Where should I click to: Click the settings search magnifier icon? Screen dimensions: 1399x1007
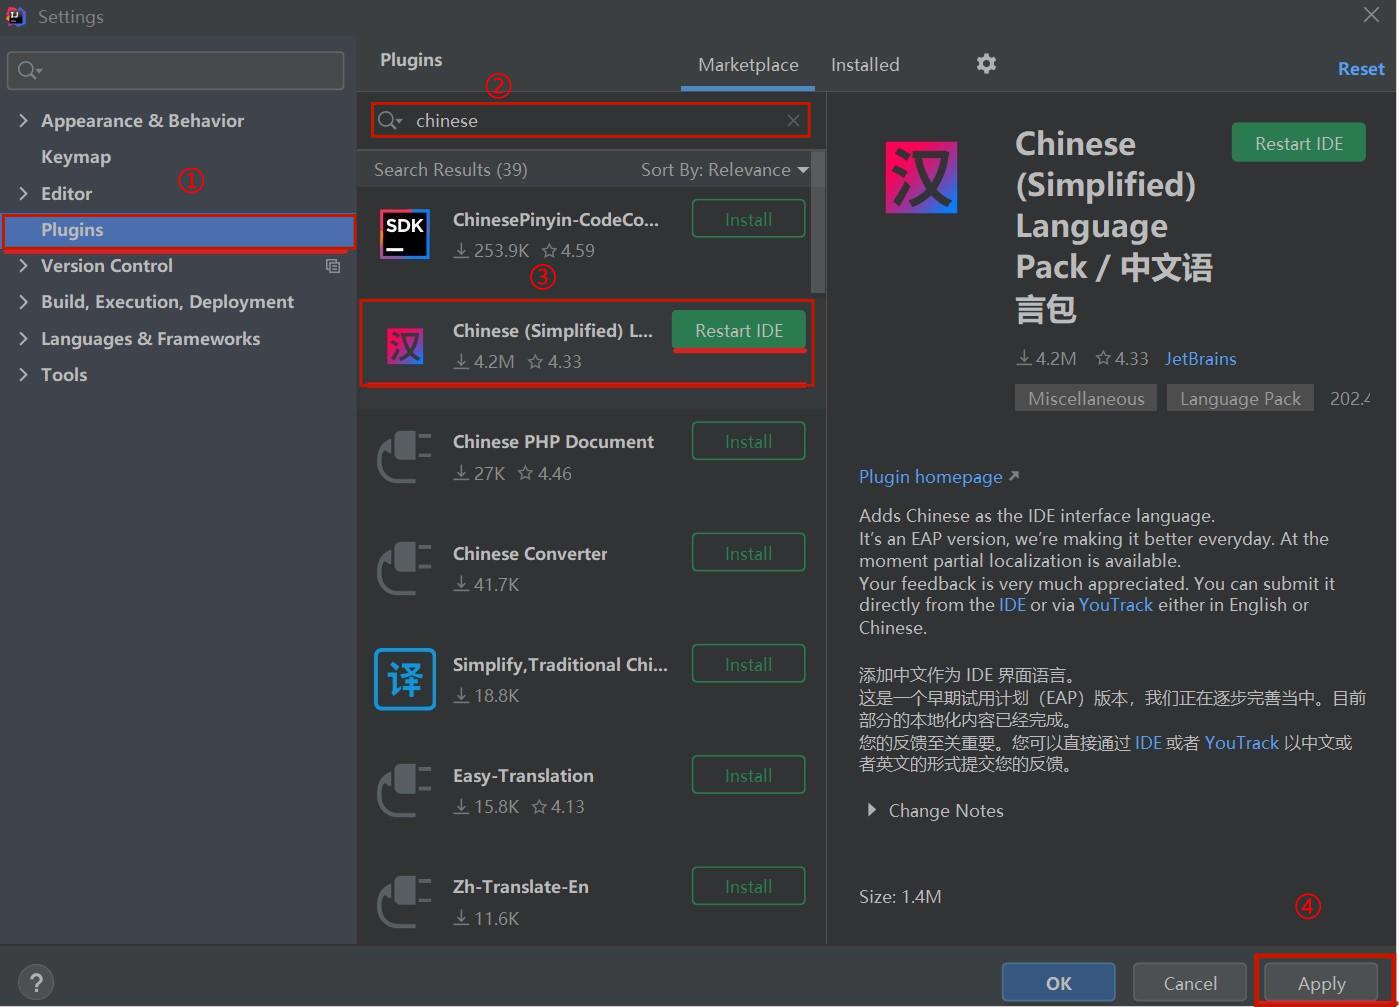[29, 70]
